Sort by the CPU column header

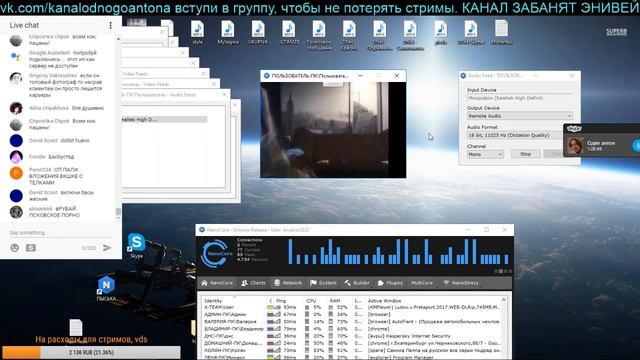(x=311, y=301)
